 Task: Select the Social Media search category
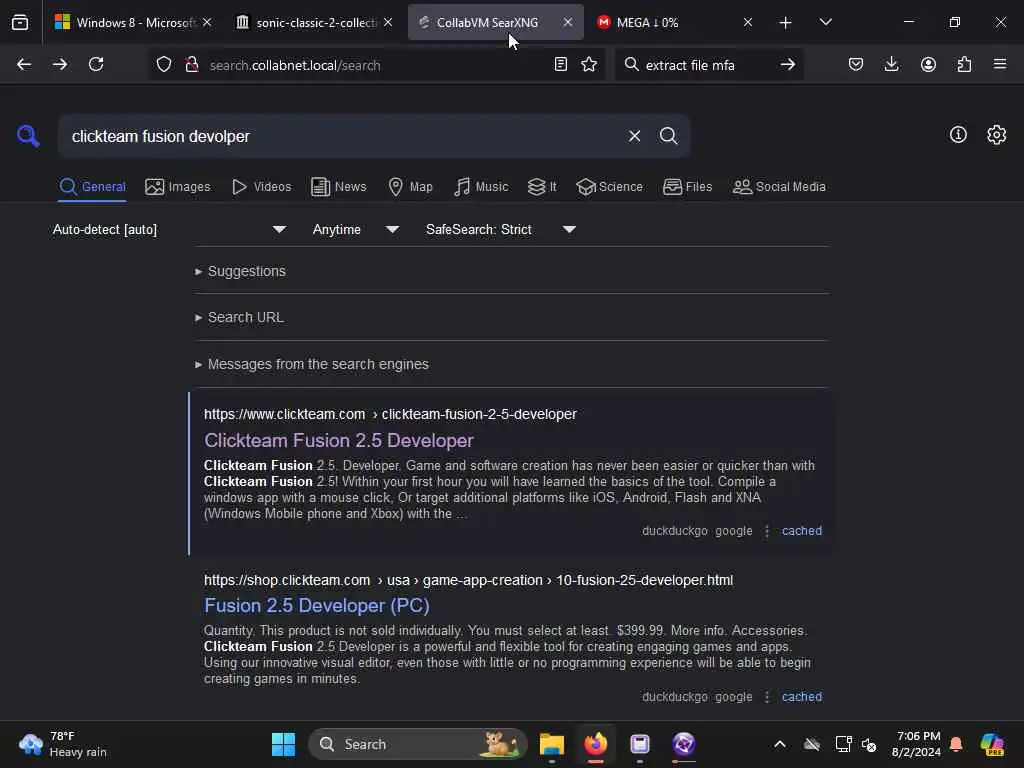pyautogui.click(x=779, y=187)
